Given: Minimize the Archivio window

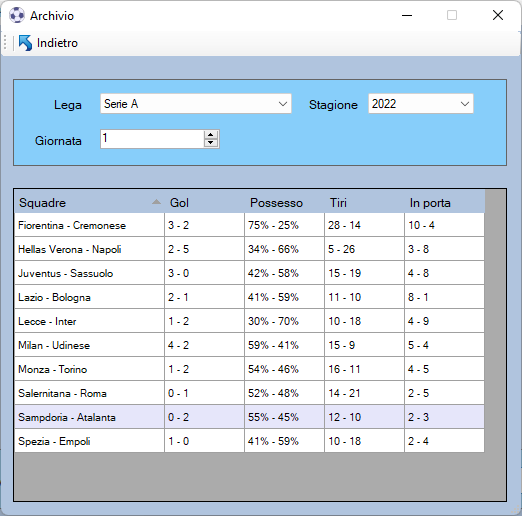Looking at the screenshot, I should [x=407, y=15].
